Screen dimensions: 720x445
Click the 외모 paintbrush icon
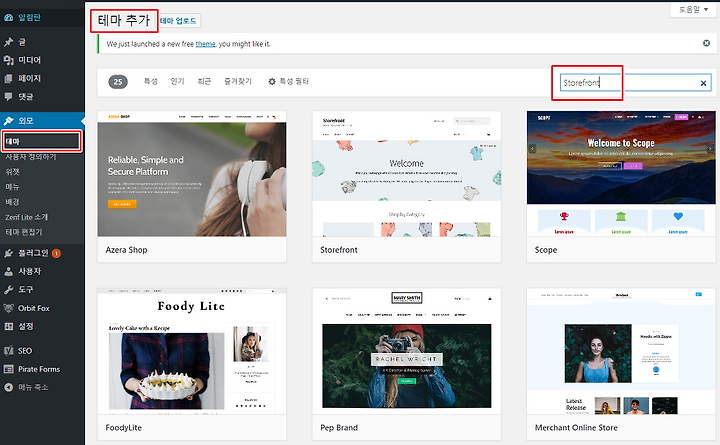[x=8, y=121]
